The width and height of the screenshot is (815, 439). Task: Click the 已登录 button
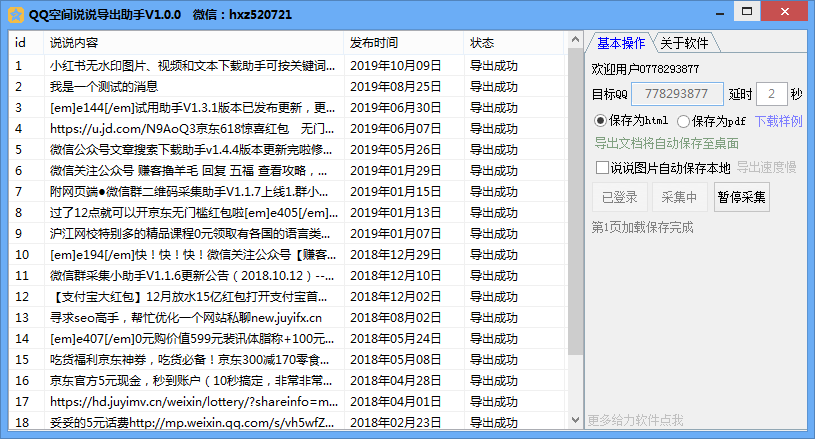(x=620, y=197)
